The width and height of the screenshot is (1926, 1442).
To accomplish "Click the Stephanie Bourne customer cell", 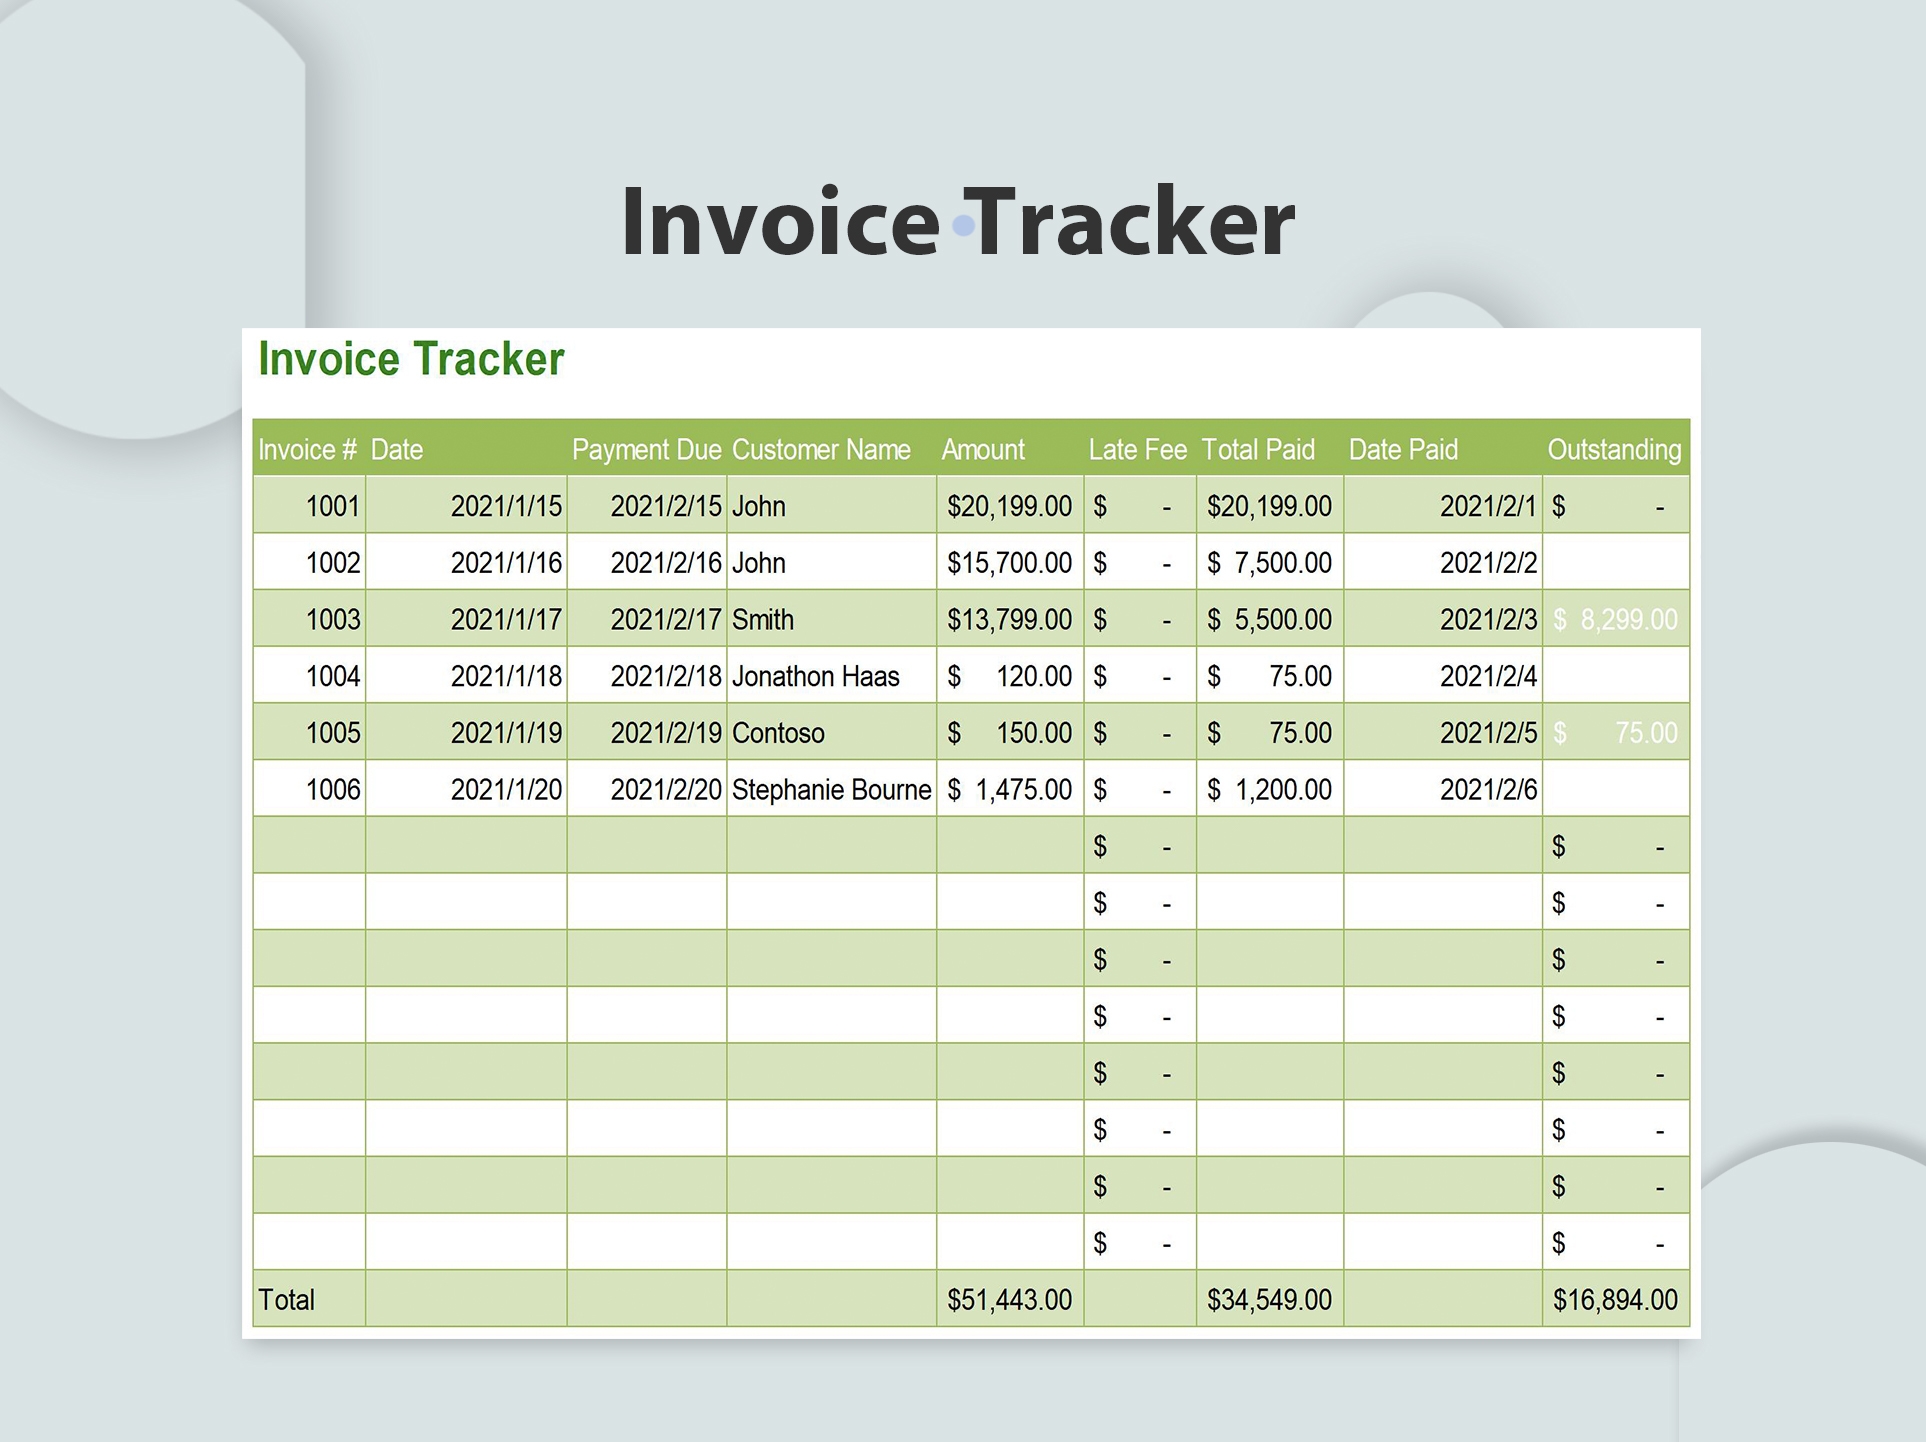I will [x=831, y=789].
